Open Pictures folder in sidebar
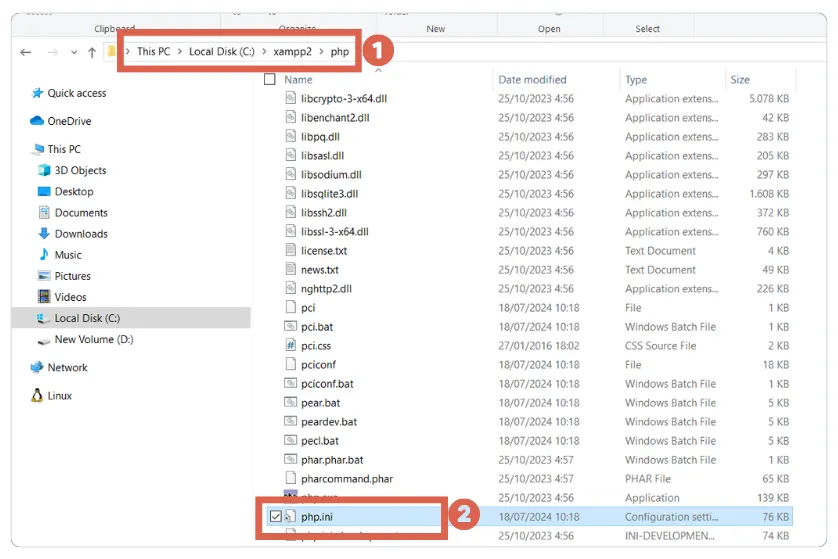The width and height of the screenshot is (838, 559). pos(73,276)
